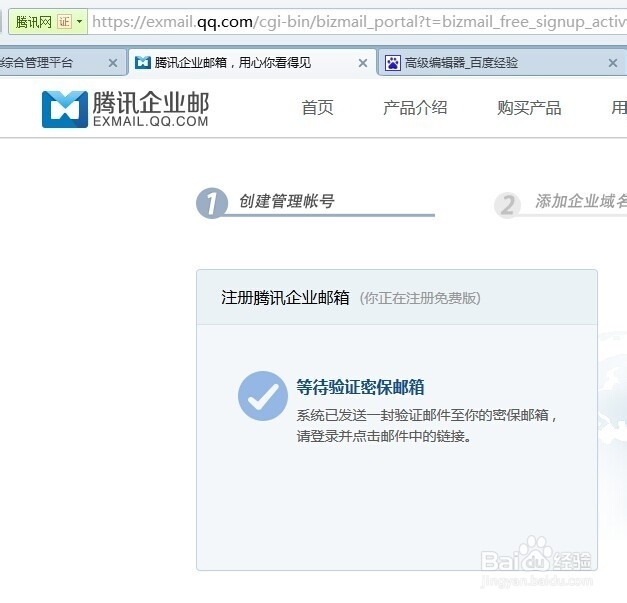The height and width of the screenshot is (603, 627).
Task: Open the 首页 navigation link
Action: 317,108
